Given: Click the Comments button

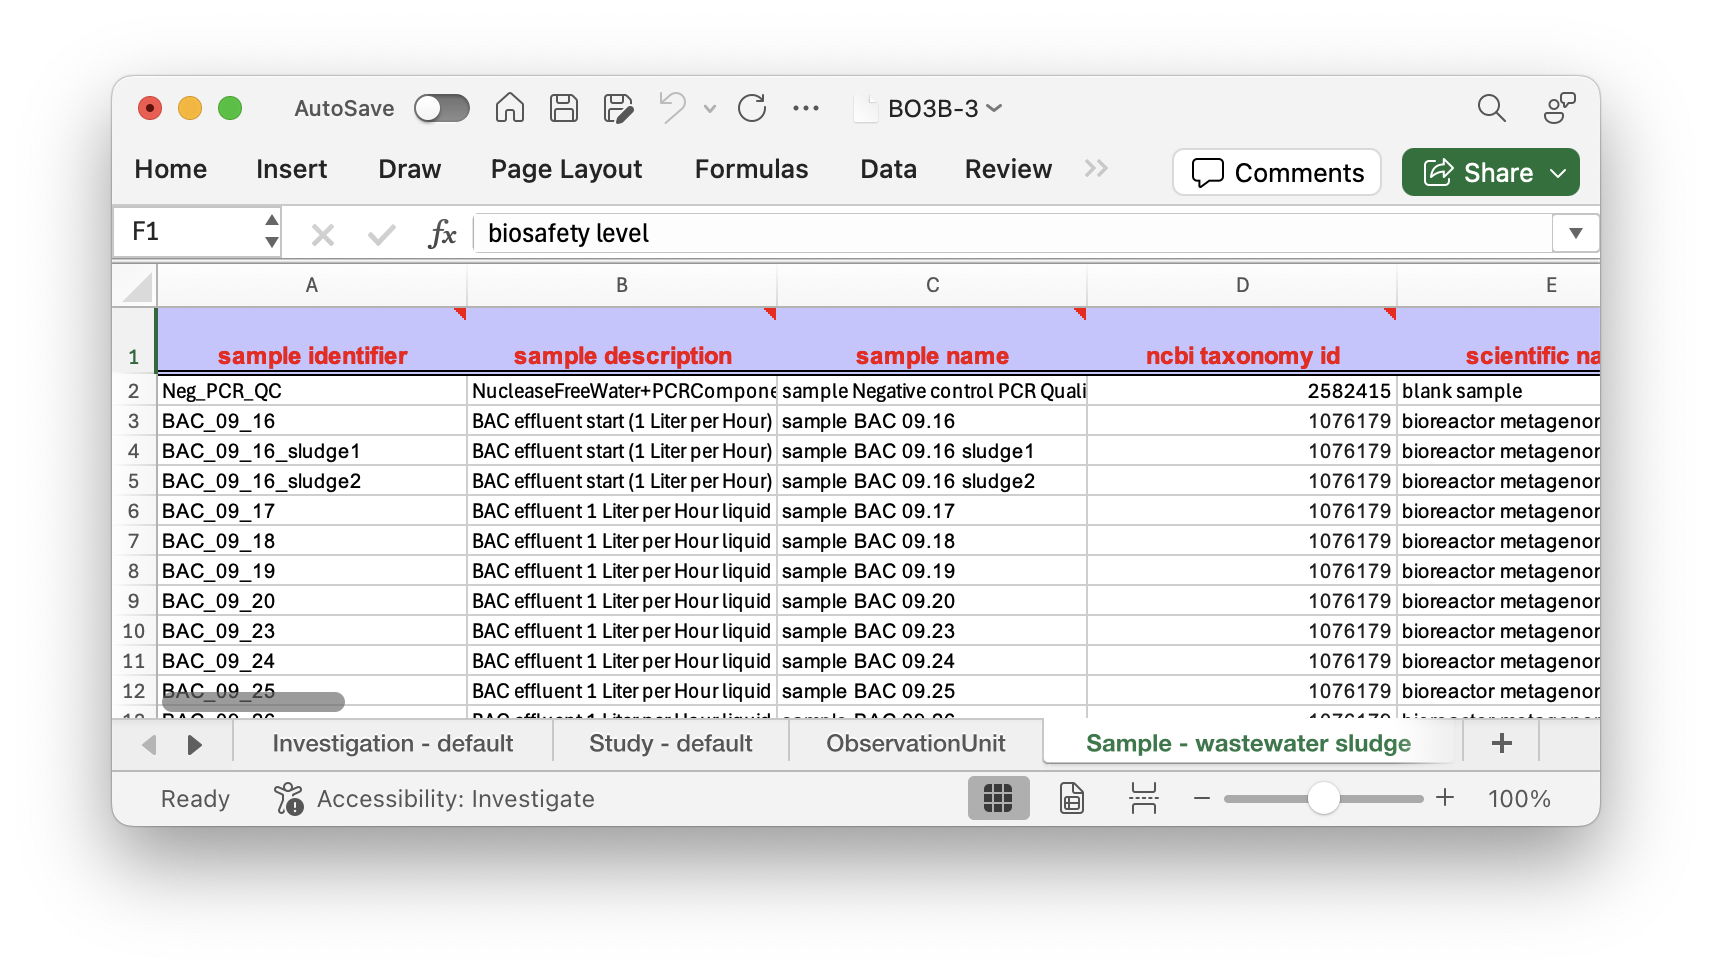Looking at the screenshot, I should click(x=1277, y=173).
